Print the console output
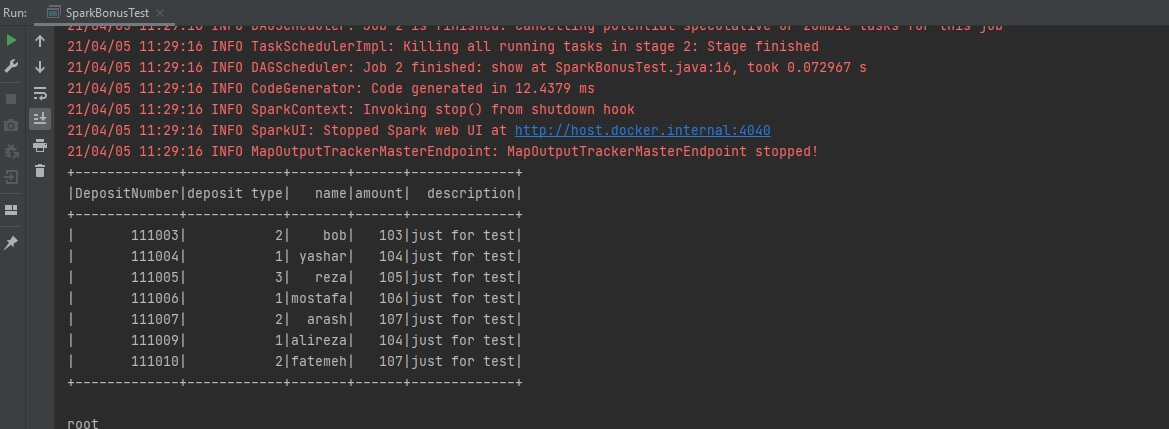The height and width of the screenshot is (429, 1169). click(40, 145)
